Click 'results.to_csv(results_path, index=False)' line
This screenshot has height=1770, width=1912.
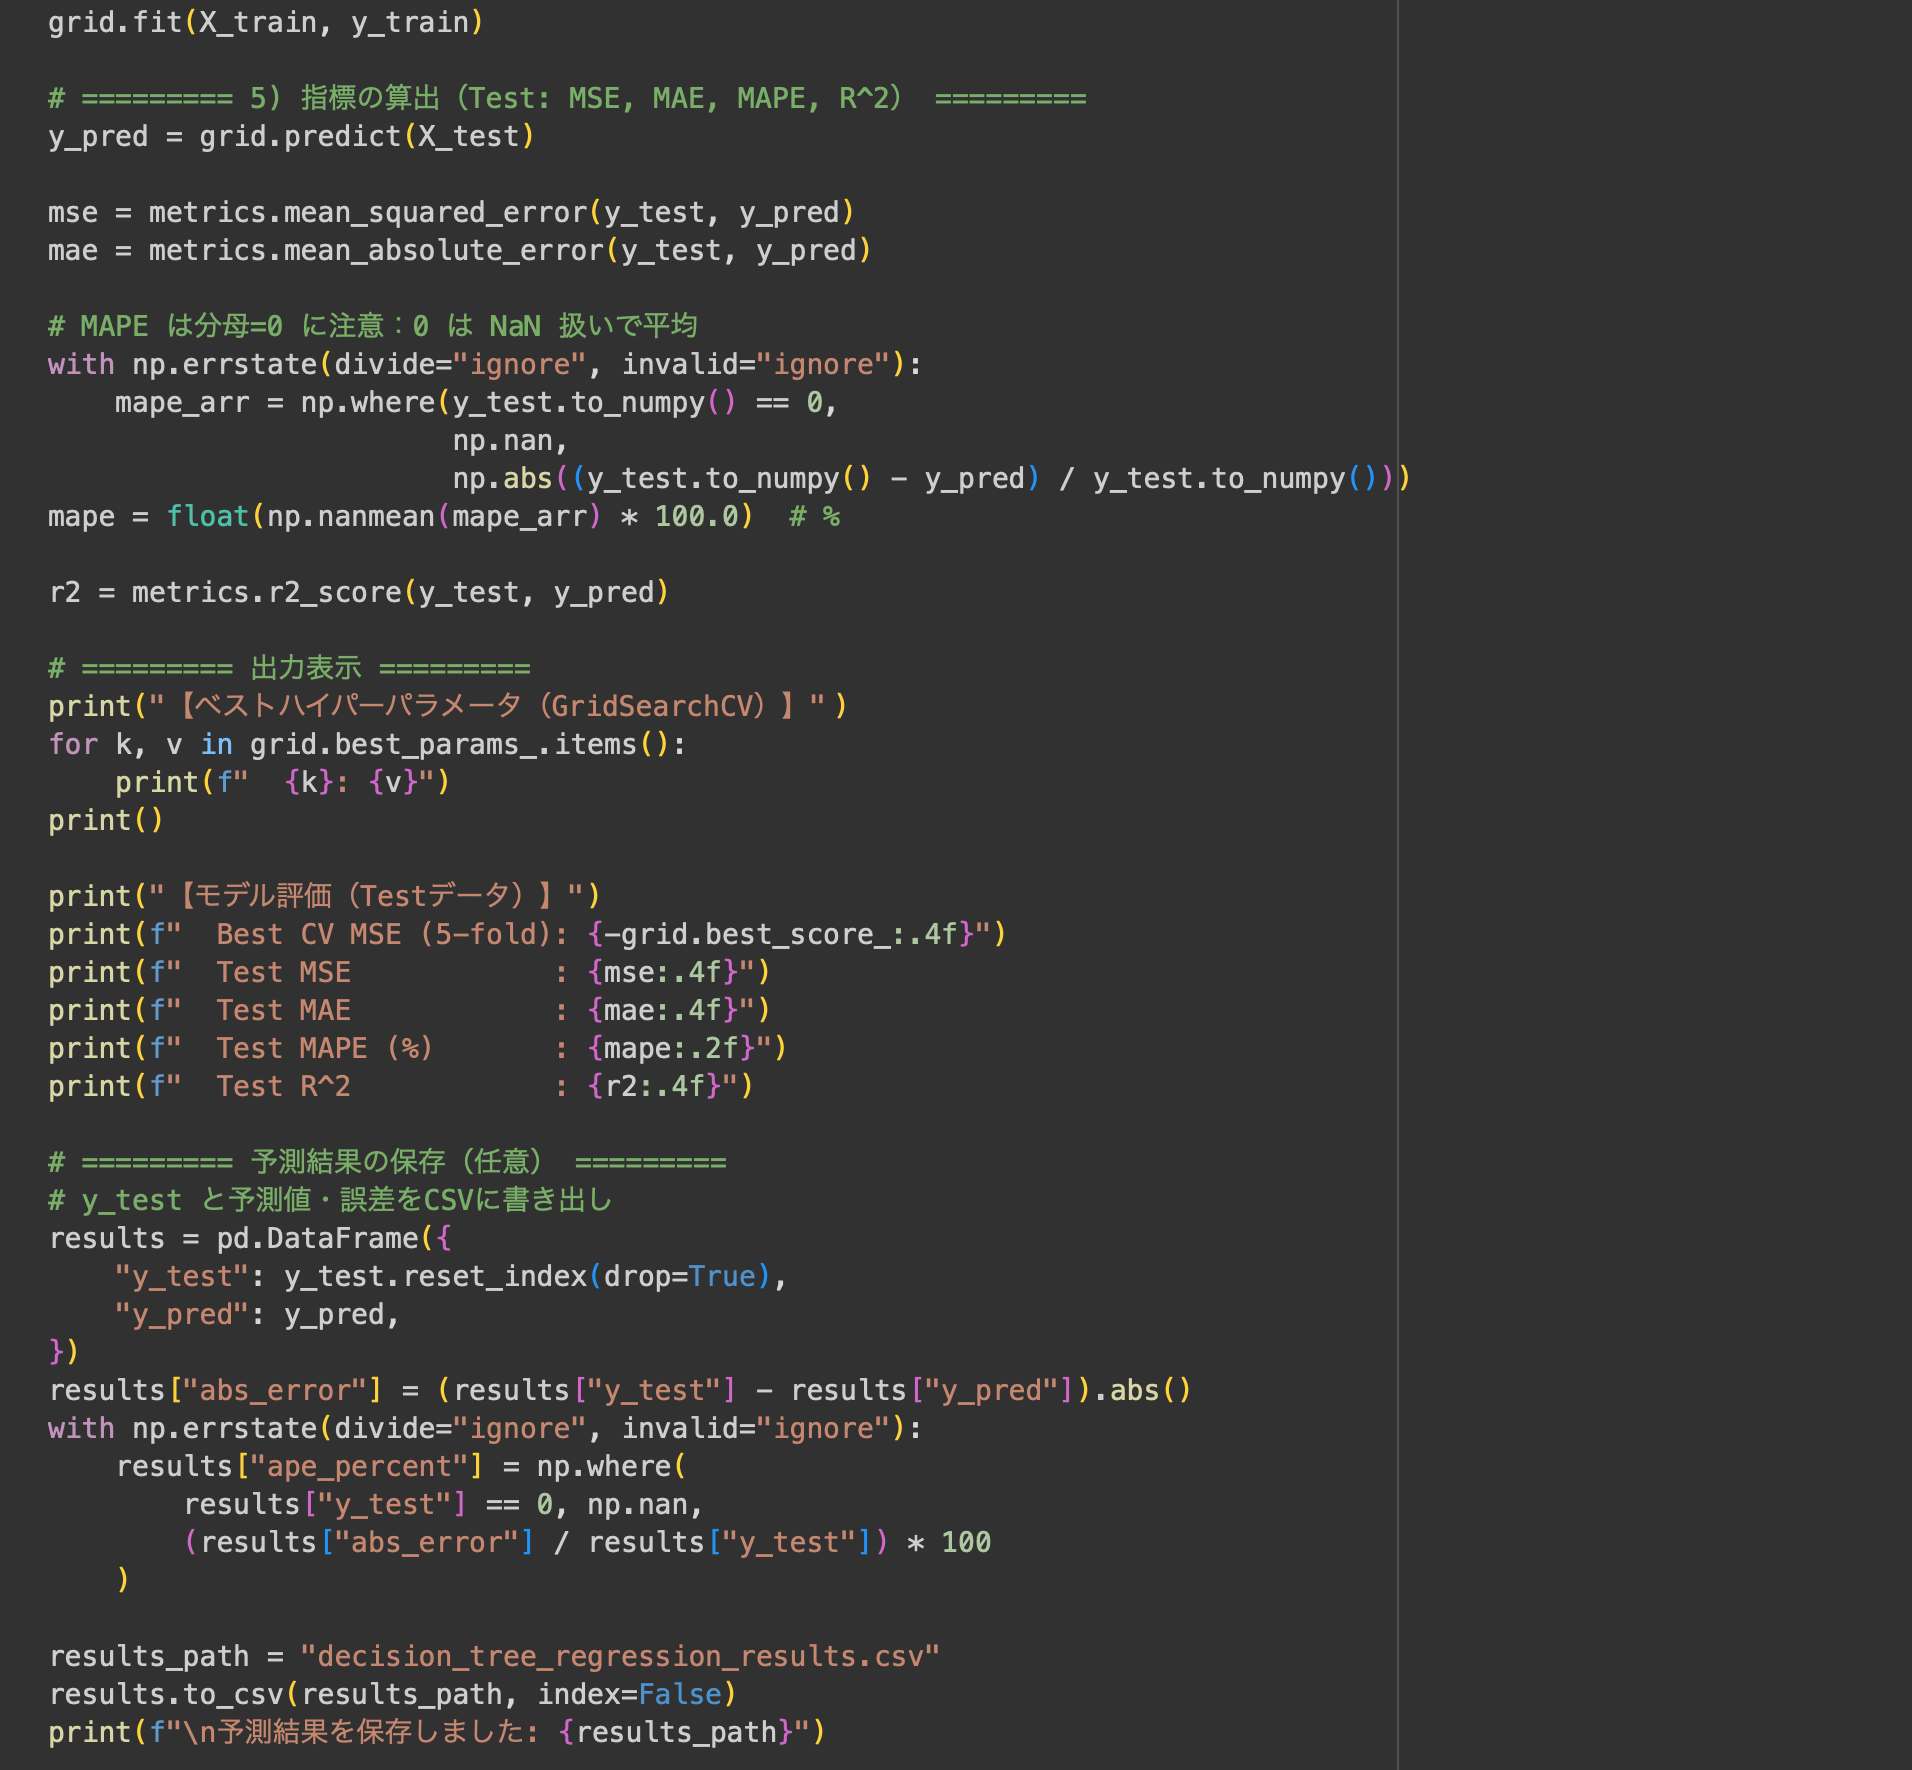pos(393,1694)
